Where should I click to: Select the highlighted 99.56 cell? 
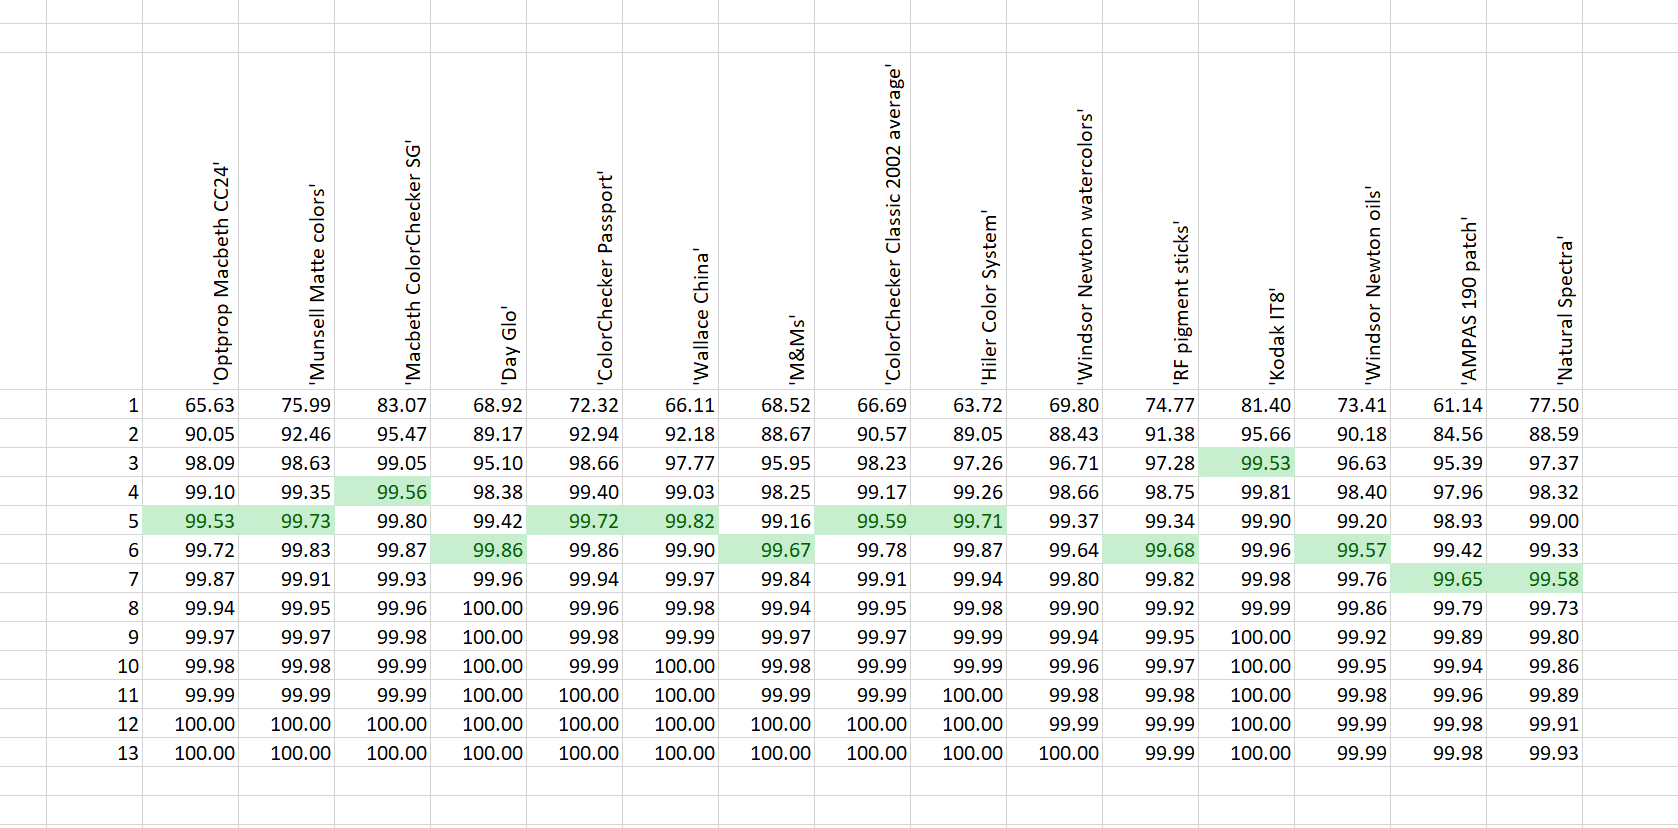(x=382, y=492)
